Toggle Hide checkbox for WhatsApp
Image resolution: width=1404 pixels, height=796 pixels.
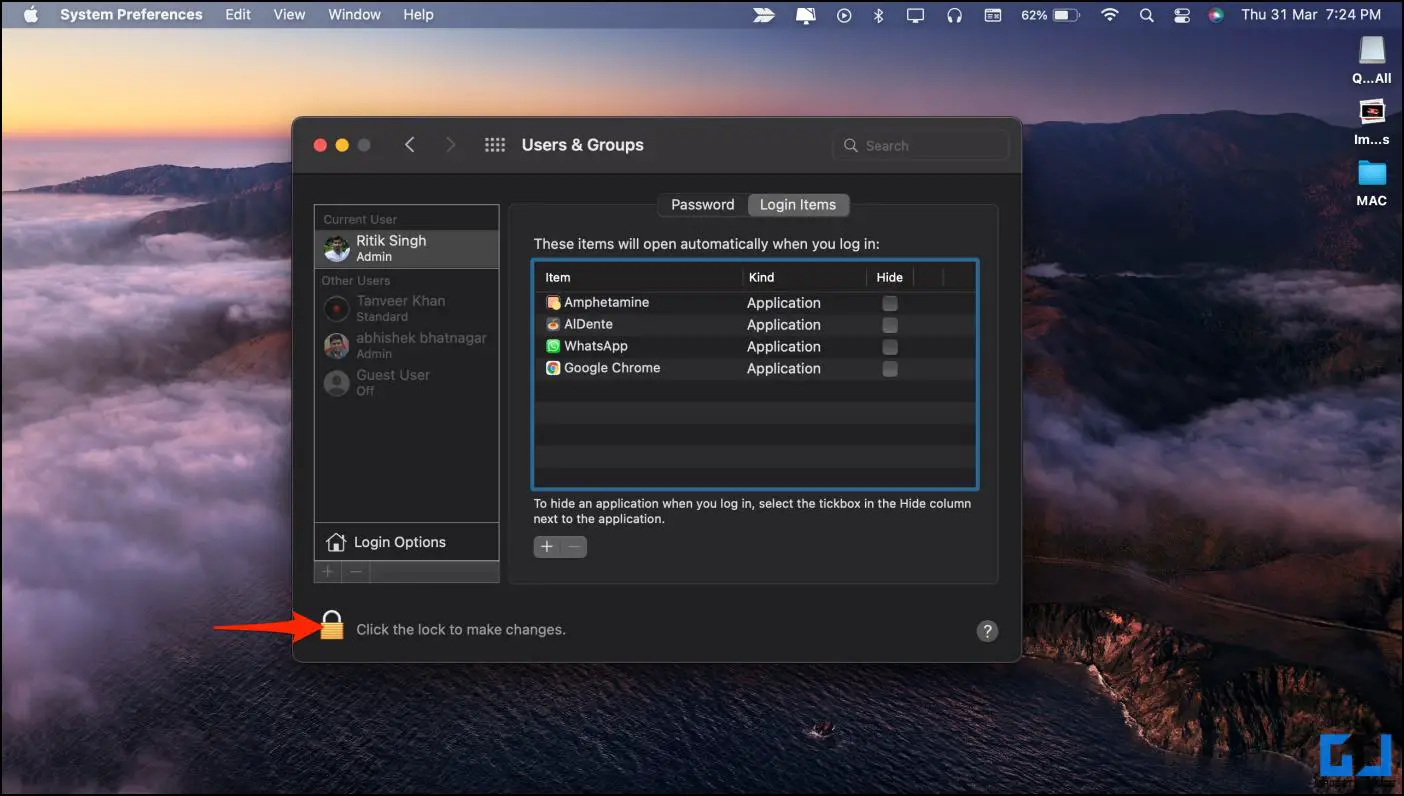(x=890, y=347)
